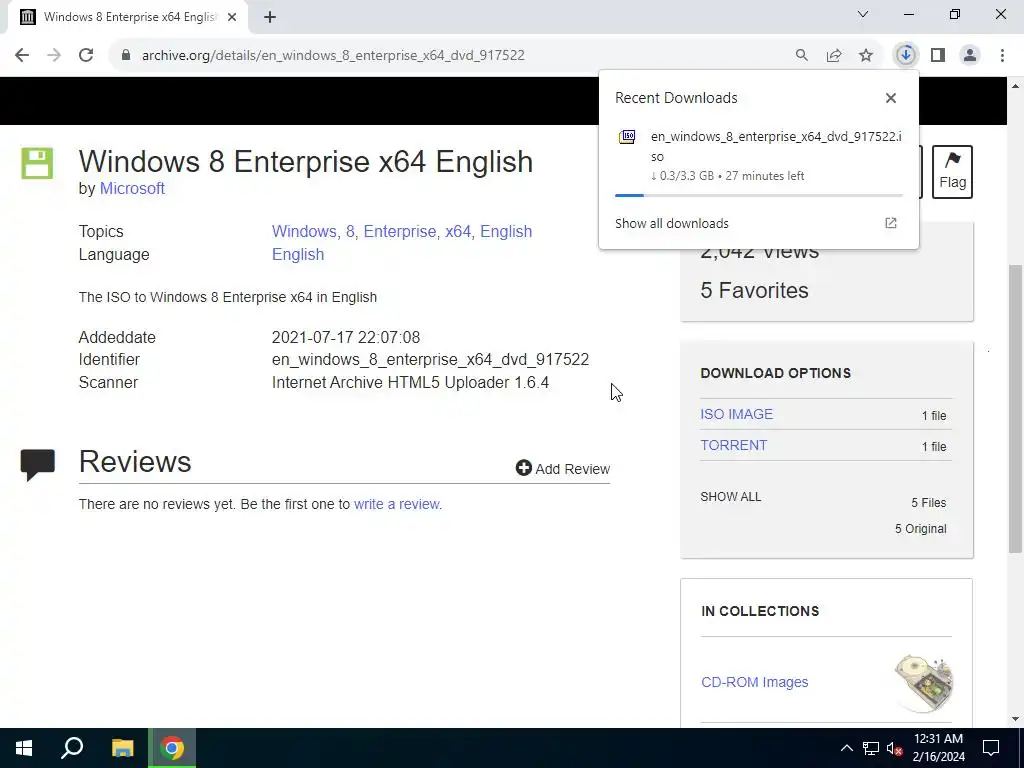Open File Explorer from taskbar
This screenshot has height=768, width=1024.
coord(122,748)
